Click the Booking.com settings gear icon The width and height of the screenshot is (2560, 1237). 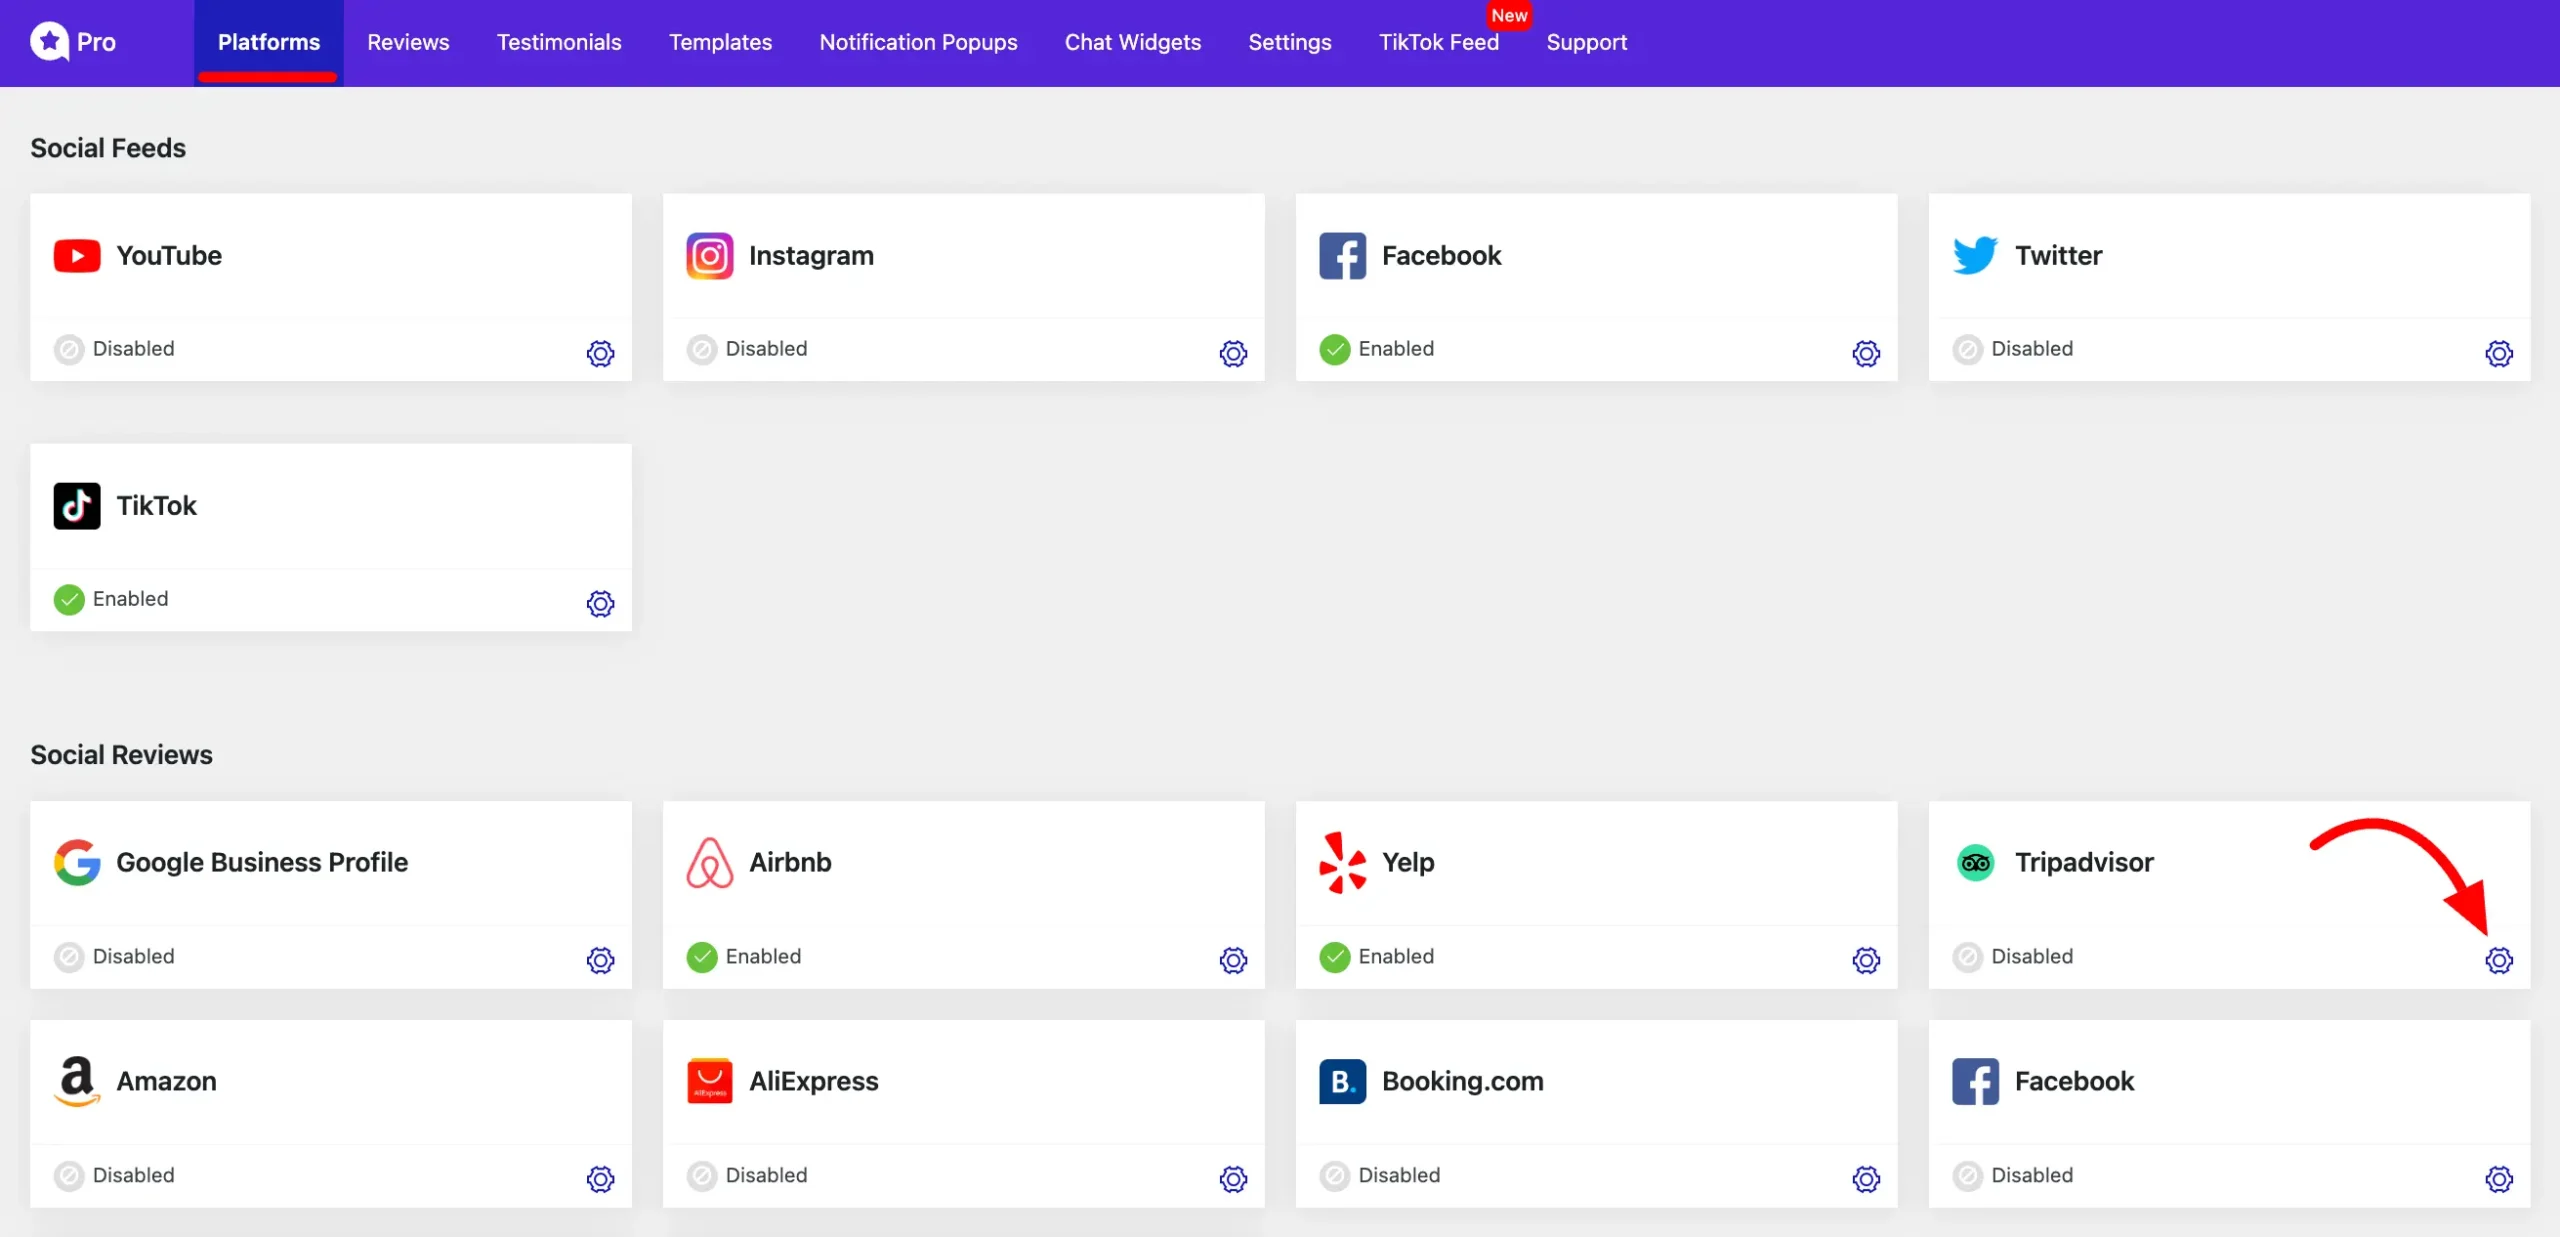1866,1178
